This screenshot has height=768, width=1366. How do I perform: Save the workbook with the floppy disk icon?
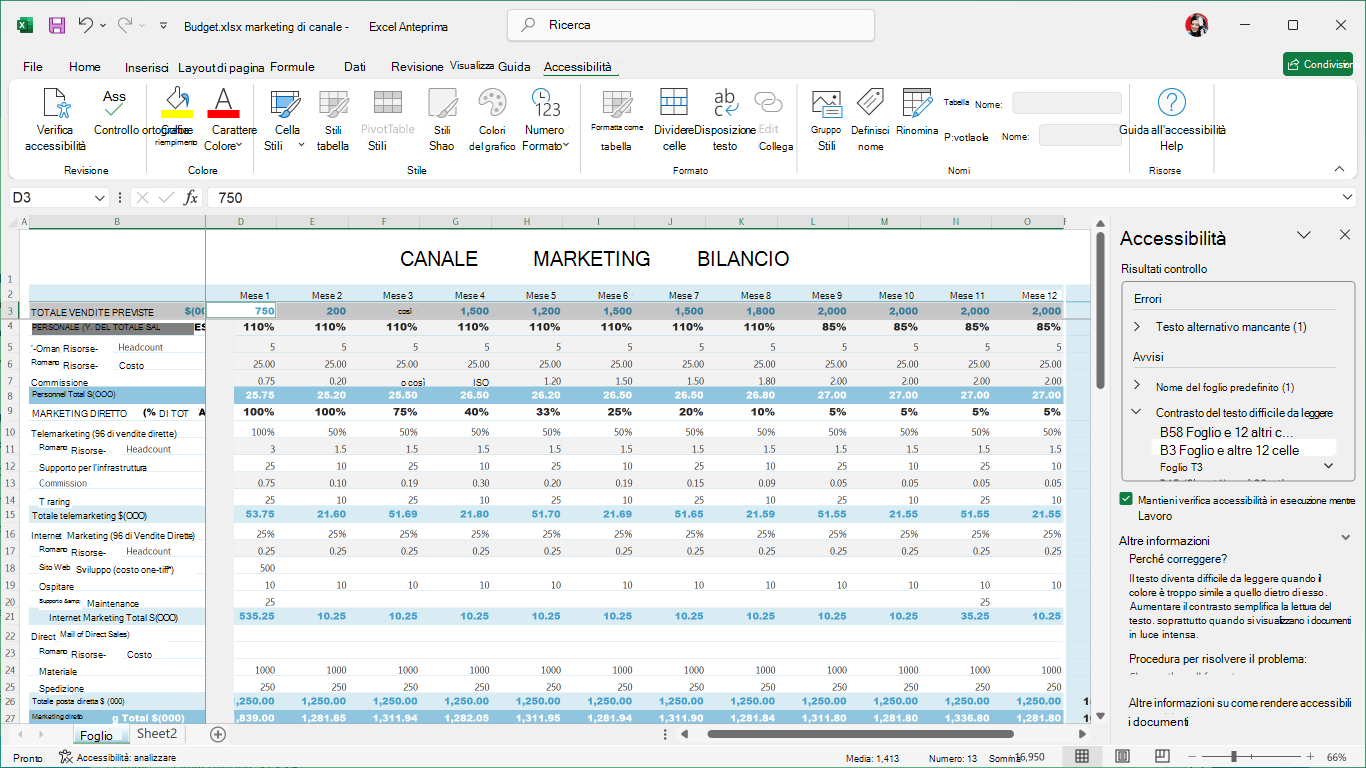[x=57, y=25]
